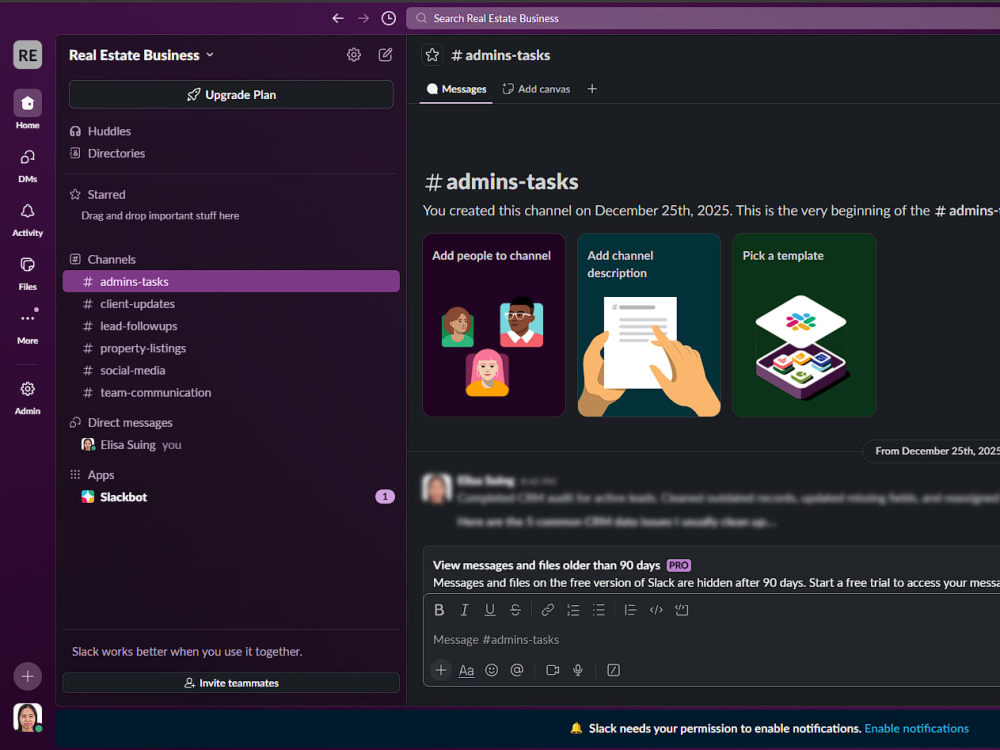Screen dimensions: 1000x750
Task: Add a new tab with plus icon
Action: [592, 89]
